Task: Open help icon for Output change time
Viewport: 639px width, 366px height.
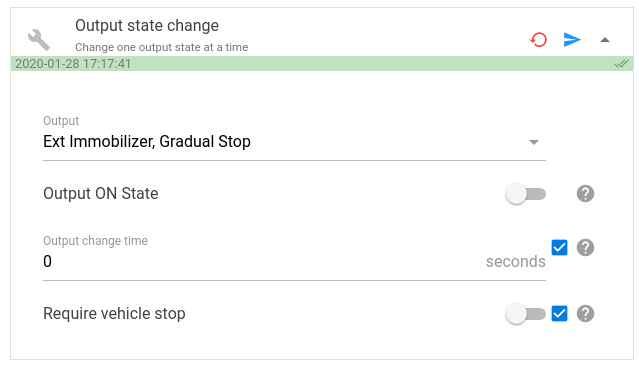Action: pyautogui.click(x=585, y=247)
